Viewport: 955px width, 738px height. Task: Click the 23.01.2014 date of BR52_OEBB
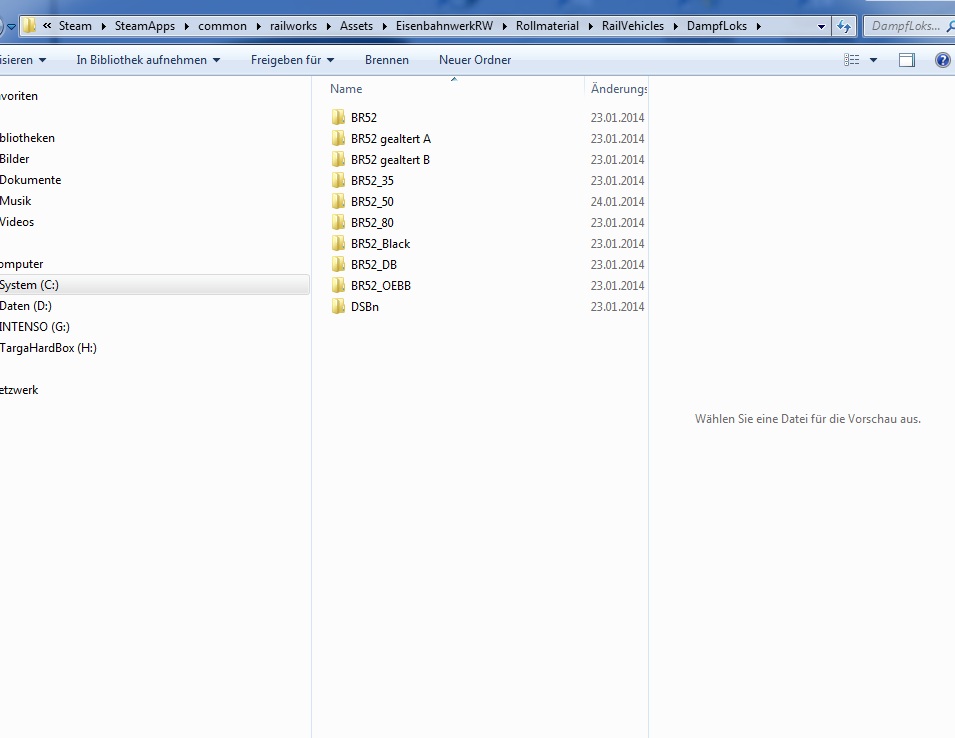tap(617, 286)
